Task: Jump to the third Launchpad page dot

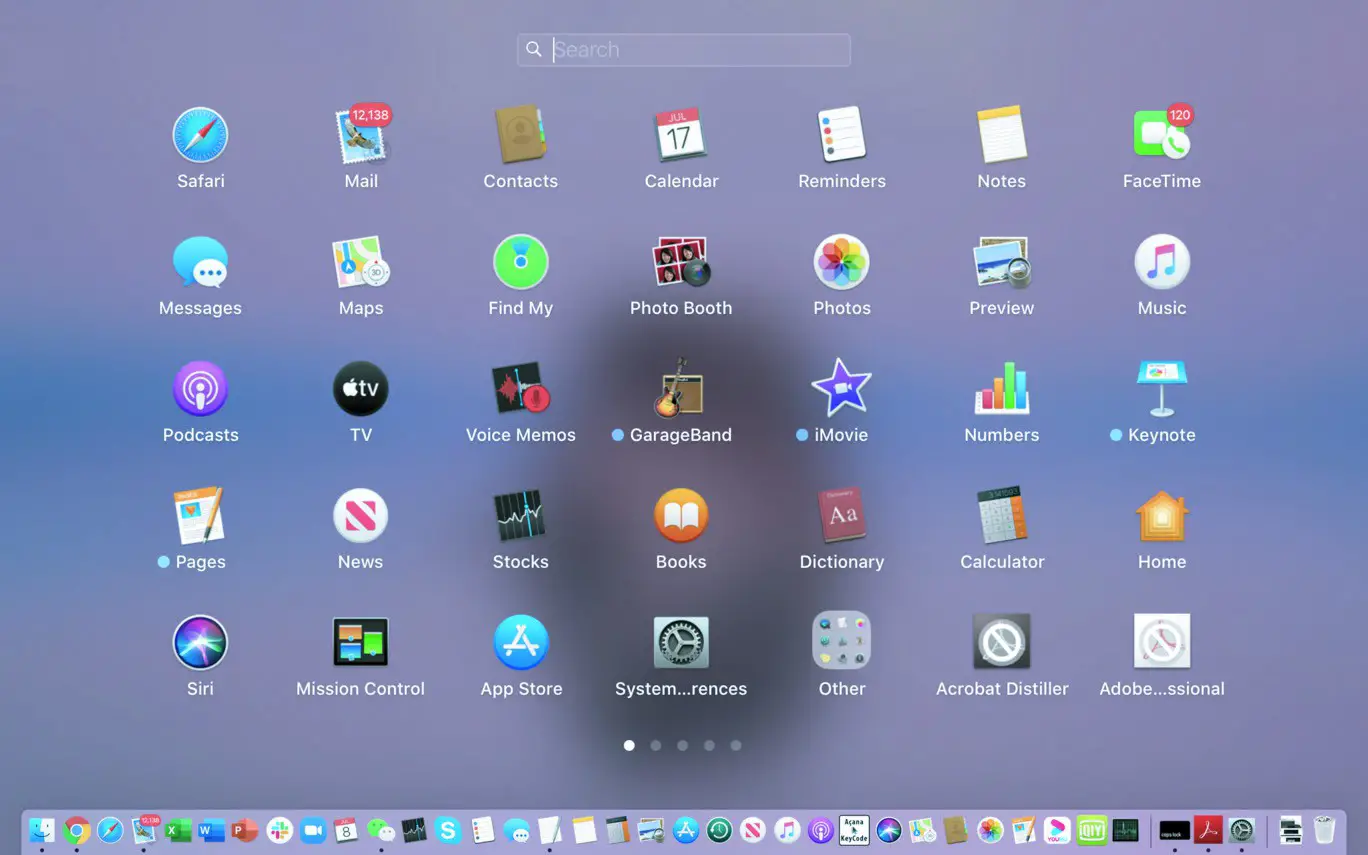Action: (x=682, y=745)
